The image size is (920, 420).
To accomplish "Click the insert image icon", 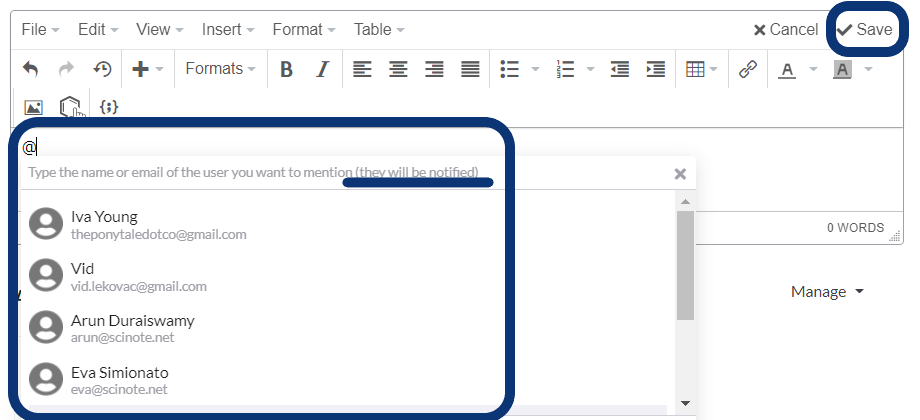I will pyautogui.click(x=33, y=106).
